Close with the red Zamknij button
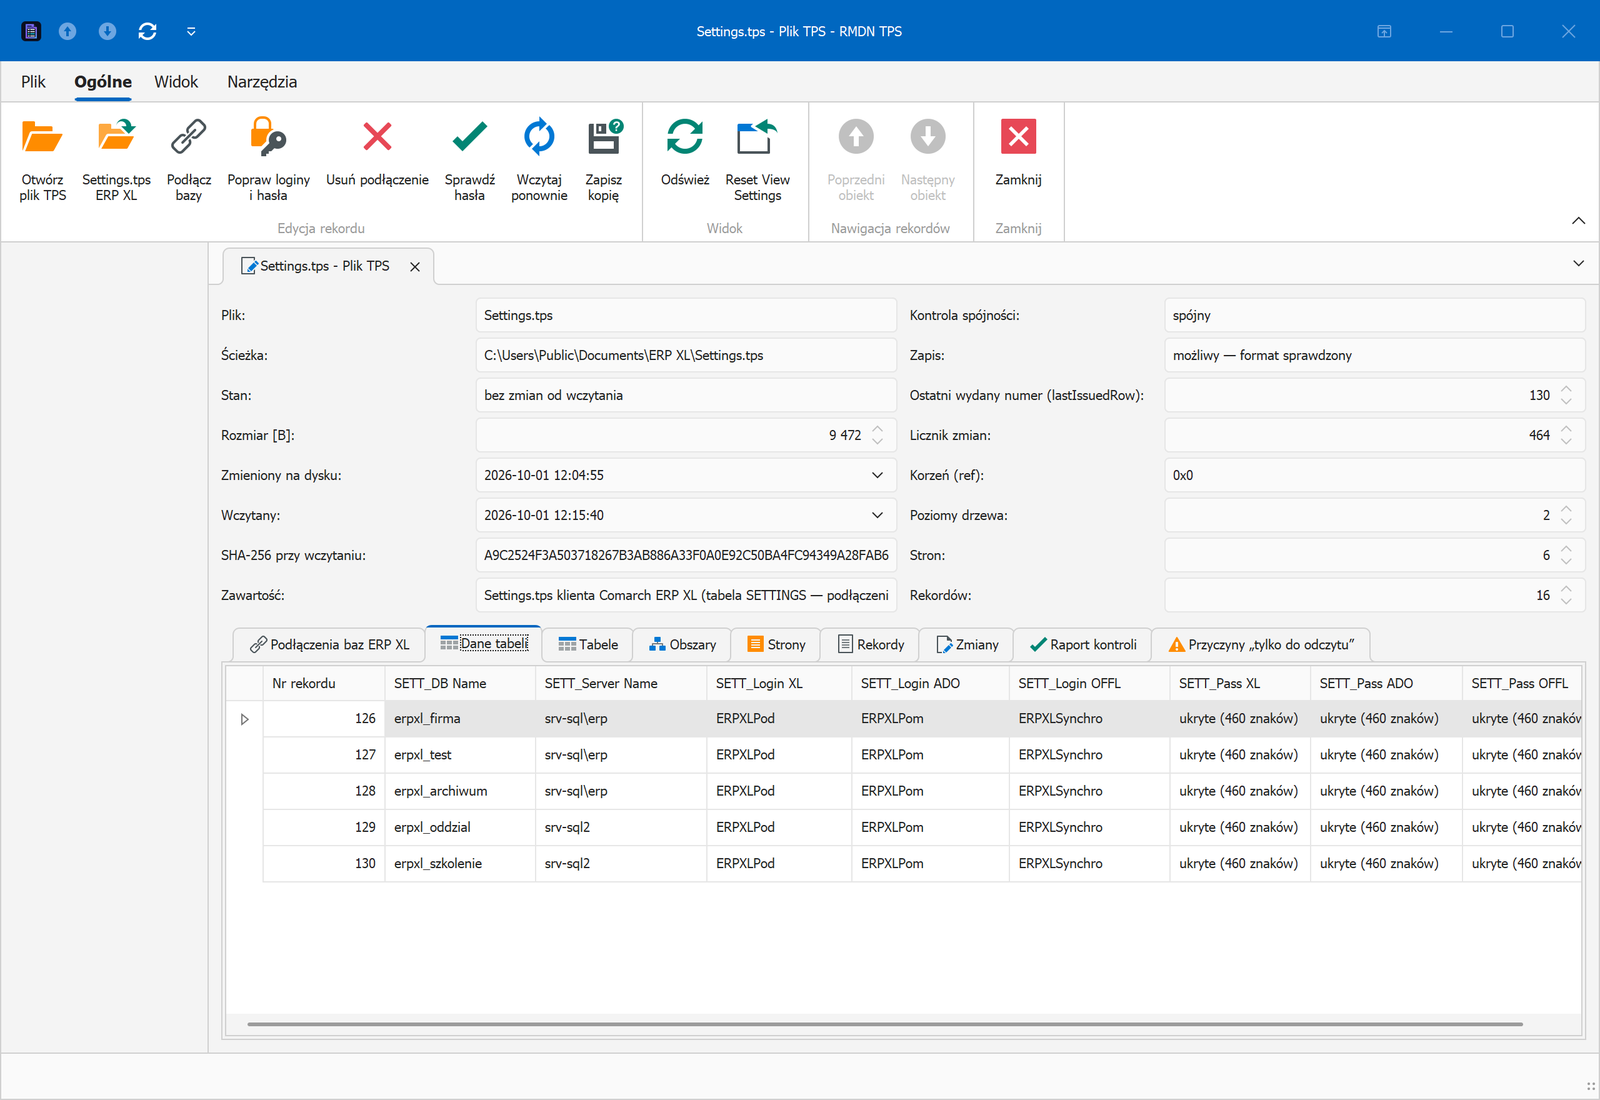This screenshot has height=1100, width=1600. pyautogui.click(x=1018, y=160)
